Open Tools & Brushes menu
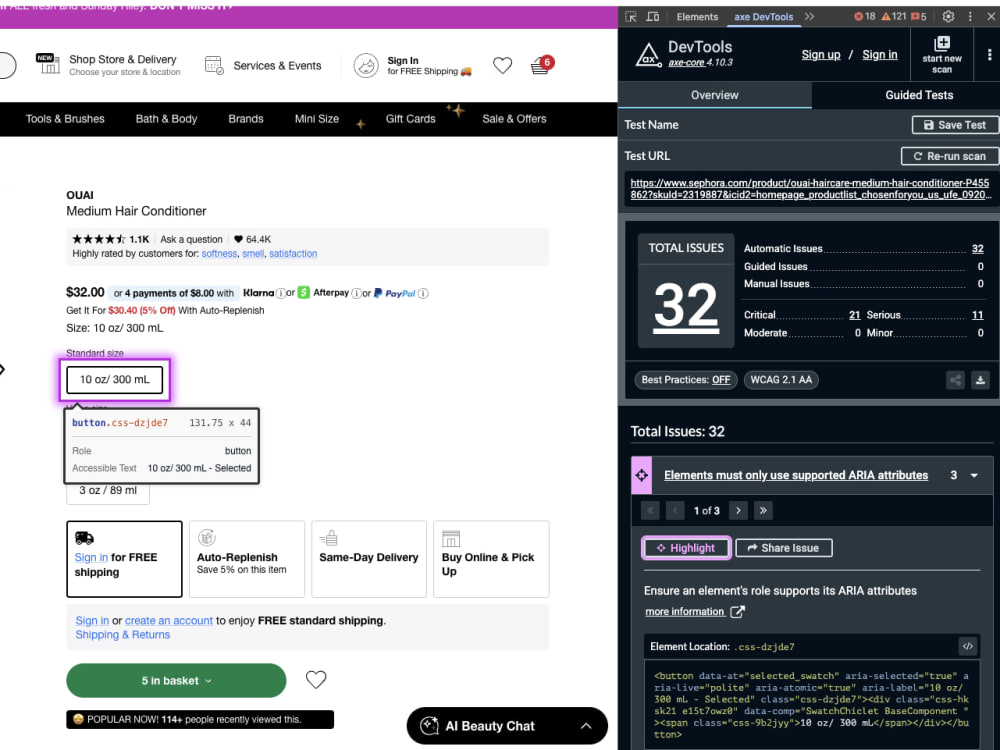1000x750 pixels. click(x=65, y=119)
